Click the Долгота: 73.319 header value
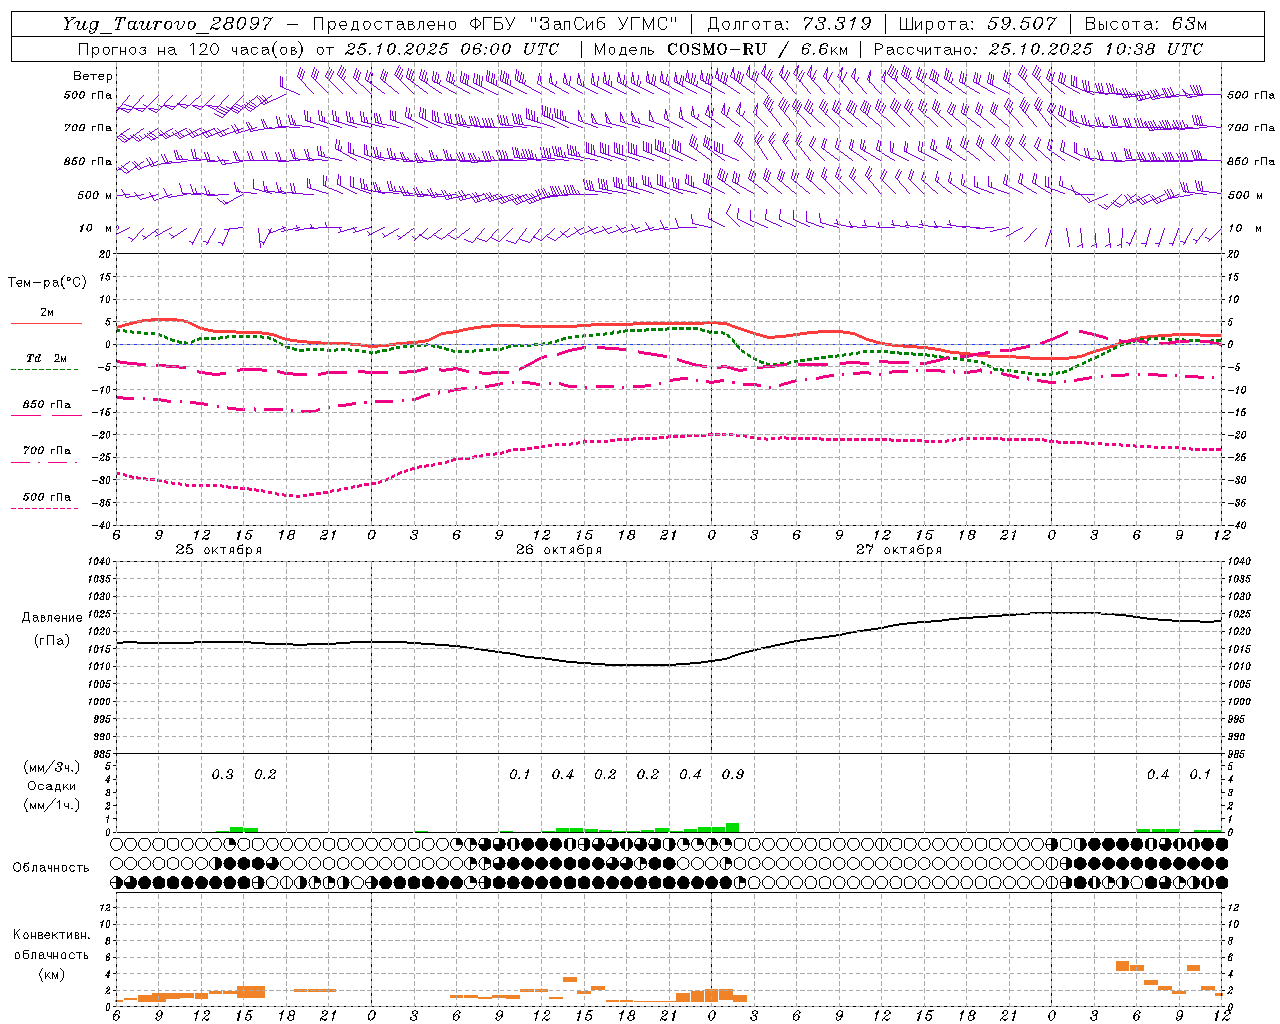Image resolution: width=1280 pixels, height=1024 pixels. (x=789, y=24)
